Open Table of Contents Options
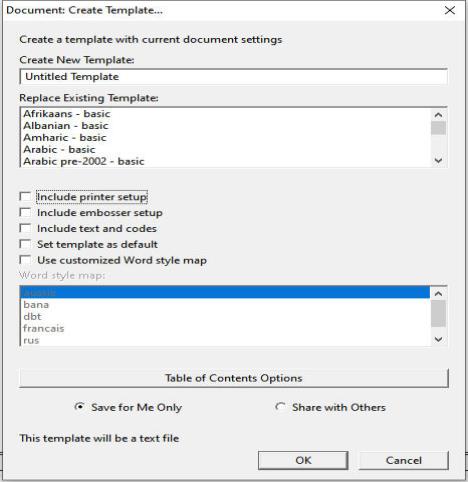468x482 pixels. point(234,378)
